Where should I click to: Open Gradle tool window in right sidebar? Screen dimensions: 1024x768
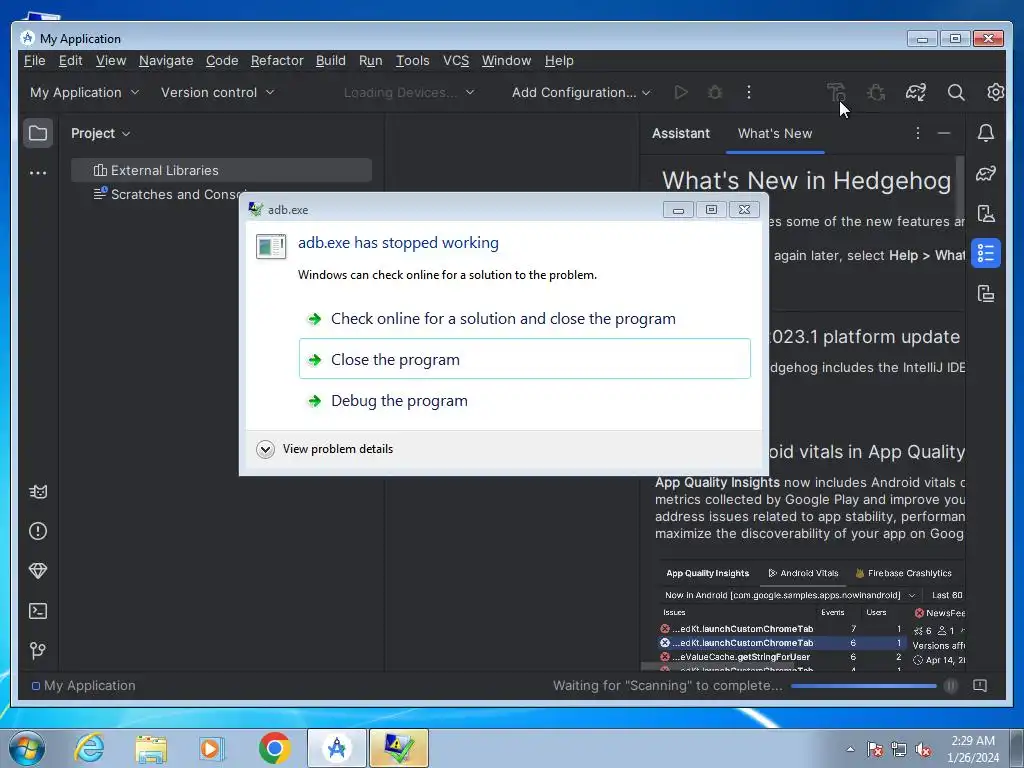pyautogui.click(x=986, y=173)
